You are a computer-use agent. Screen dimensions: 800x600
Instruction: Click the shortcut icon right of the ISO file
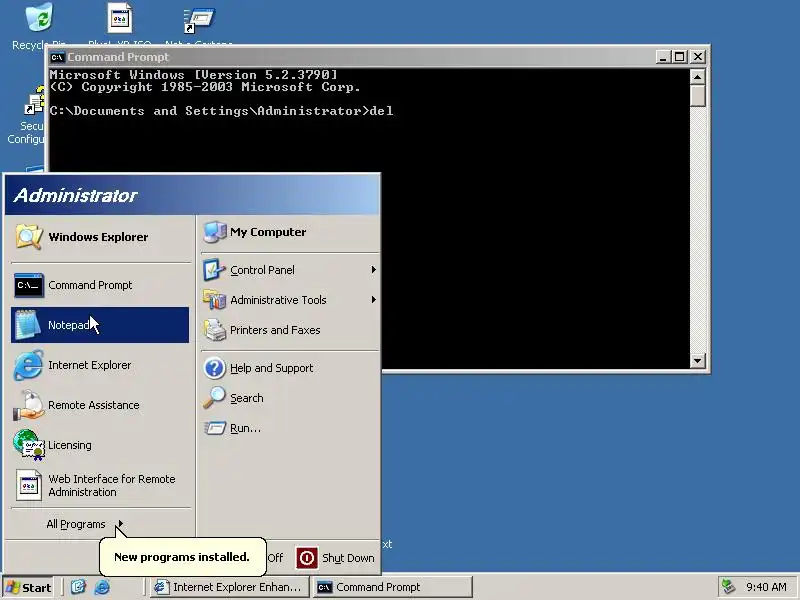point(199,20)
